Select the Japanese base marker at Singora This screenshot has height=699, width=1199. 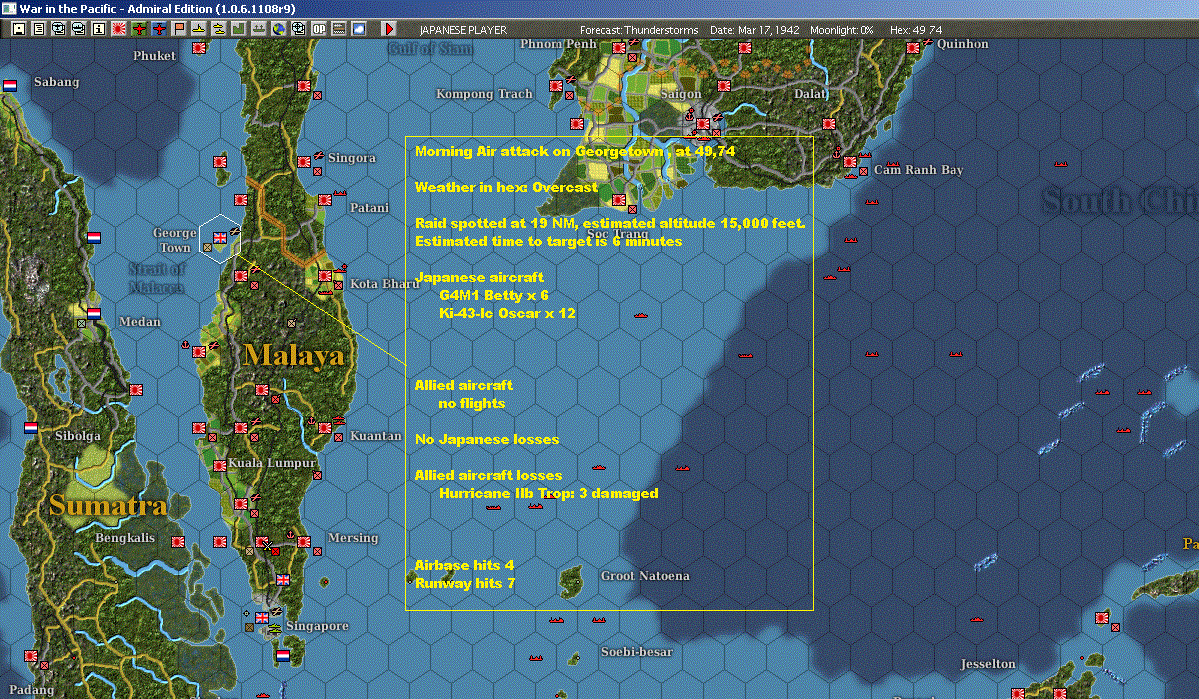click(304, 162)
